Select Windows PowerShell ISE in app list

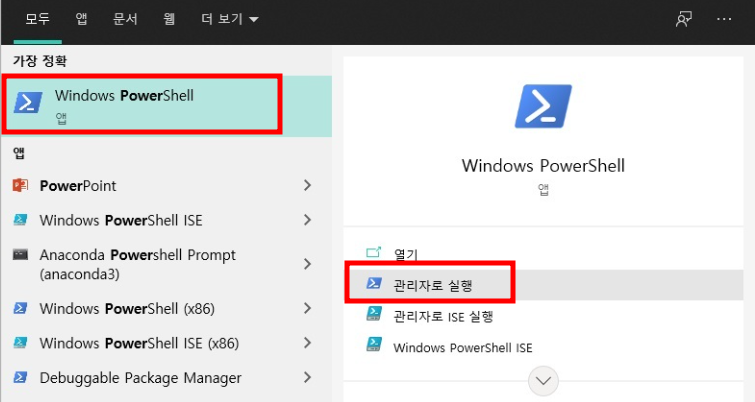pos(167,220)
